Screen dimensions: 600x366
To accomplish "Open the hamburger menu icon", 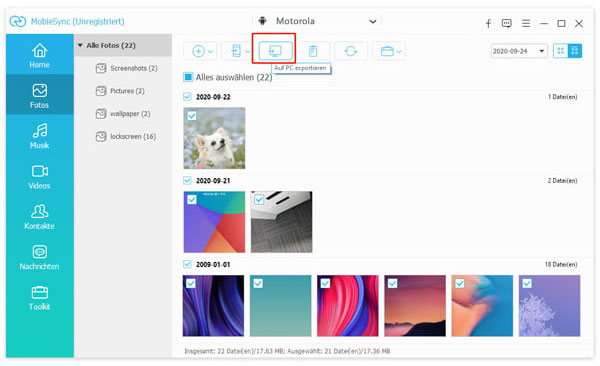I will [526, 23].
